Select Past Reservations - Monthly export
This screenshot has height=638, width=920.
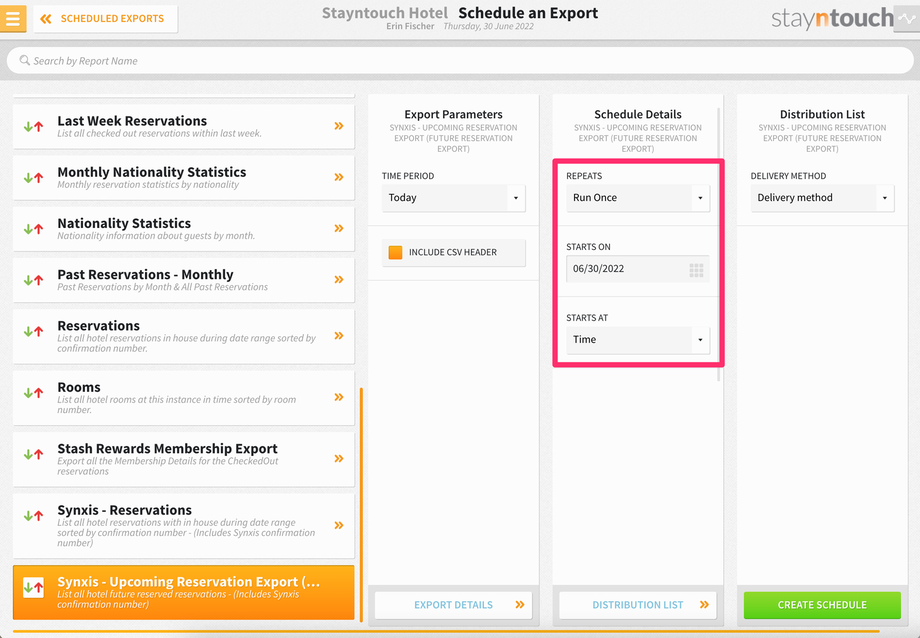pos(184,279)
